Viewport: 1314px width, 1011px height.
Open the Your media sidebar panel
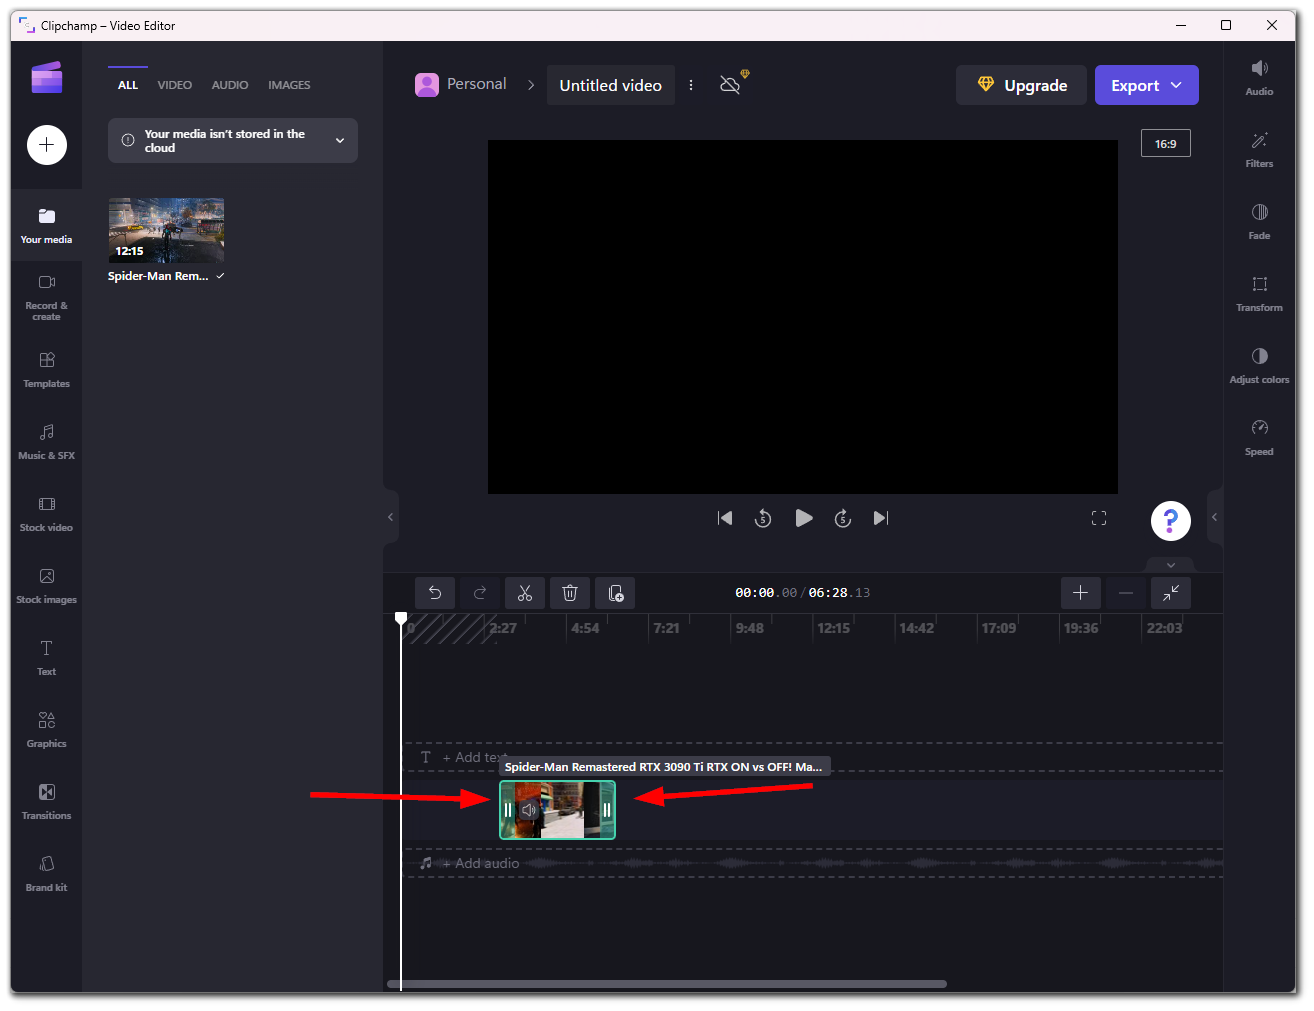[x=46, y=225]
